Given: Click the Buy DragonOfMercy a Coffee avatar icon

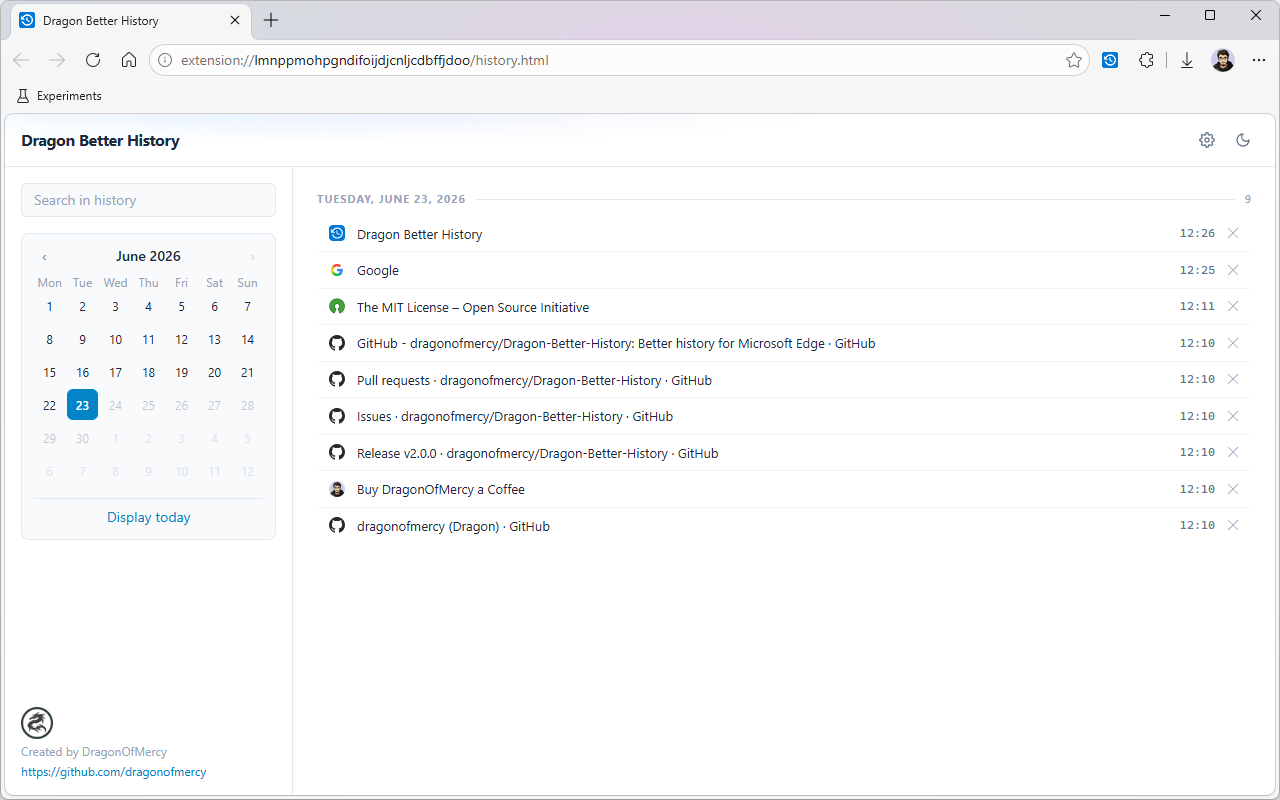Looking at the screenshot, I should (337, 489).
